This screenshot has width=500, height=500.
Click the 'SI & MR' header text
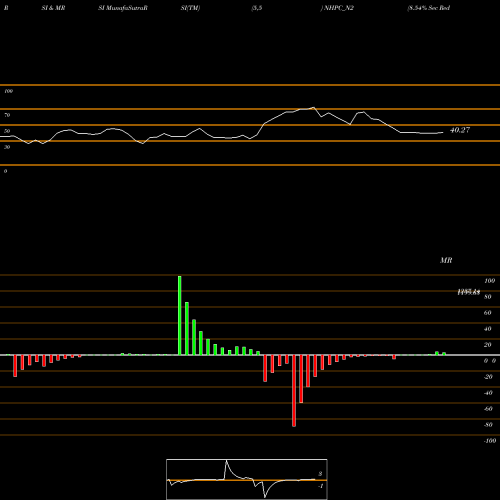pyautogui.click(x=53, y=8)
